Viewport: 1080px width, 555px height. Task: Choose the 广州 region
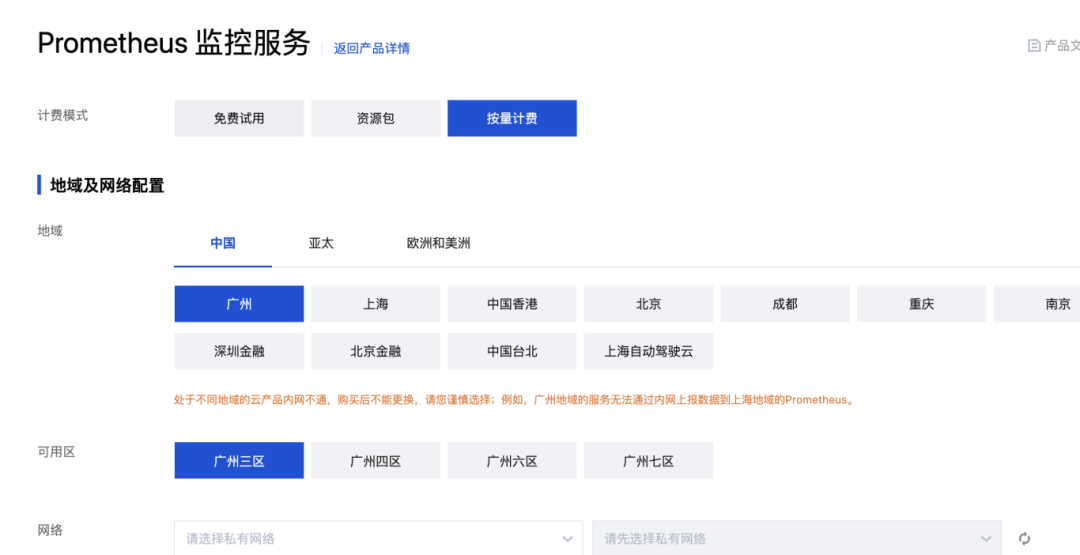(x=239, y=304)
